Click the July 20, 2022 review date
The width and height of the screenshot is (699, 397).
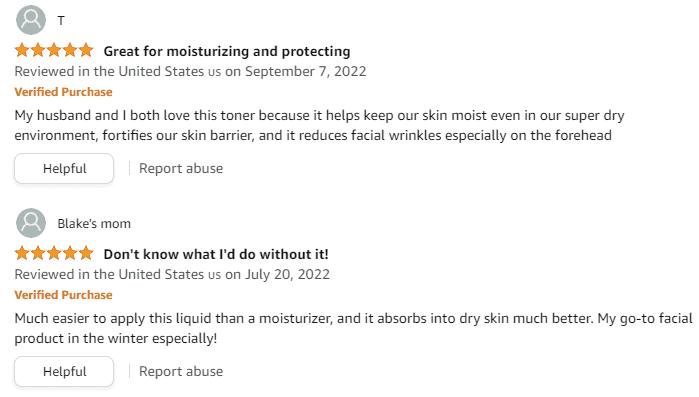coord(288,274)
